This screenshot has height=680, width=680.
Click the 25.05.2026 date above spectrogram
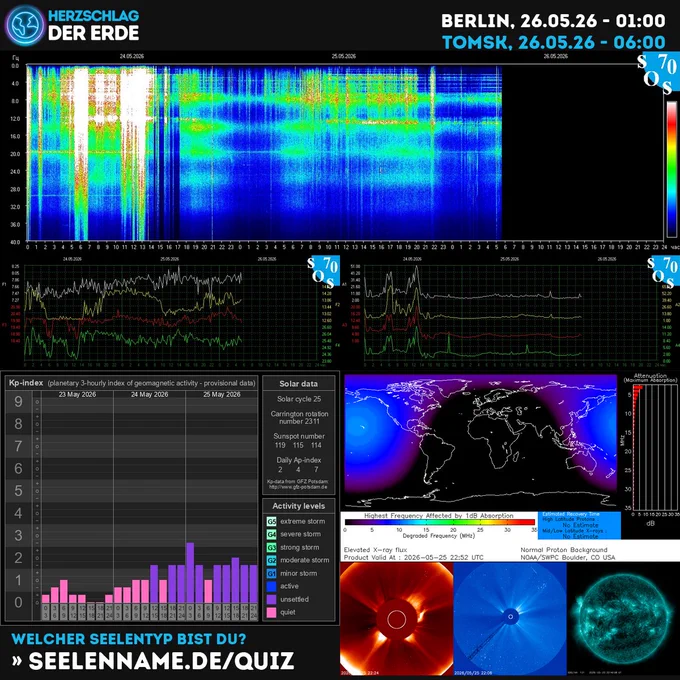[x=344, y=56]
